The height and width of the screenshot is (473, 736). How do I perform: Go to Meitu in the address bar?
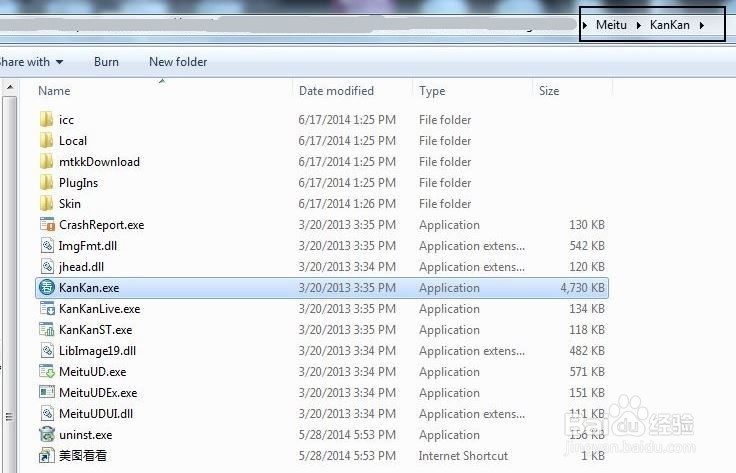pyautogui.click(x=611, y=25)
